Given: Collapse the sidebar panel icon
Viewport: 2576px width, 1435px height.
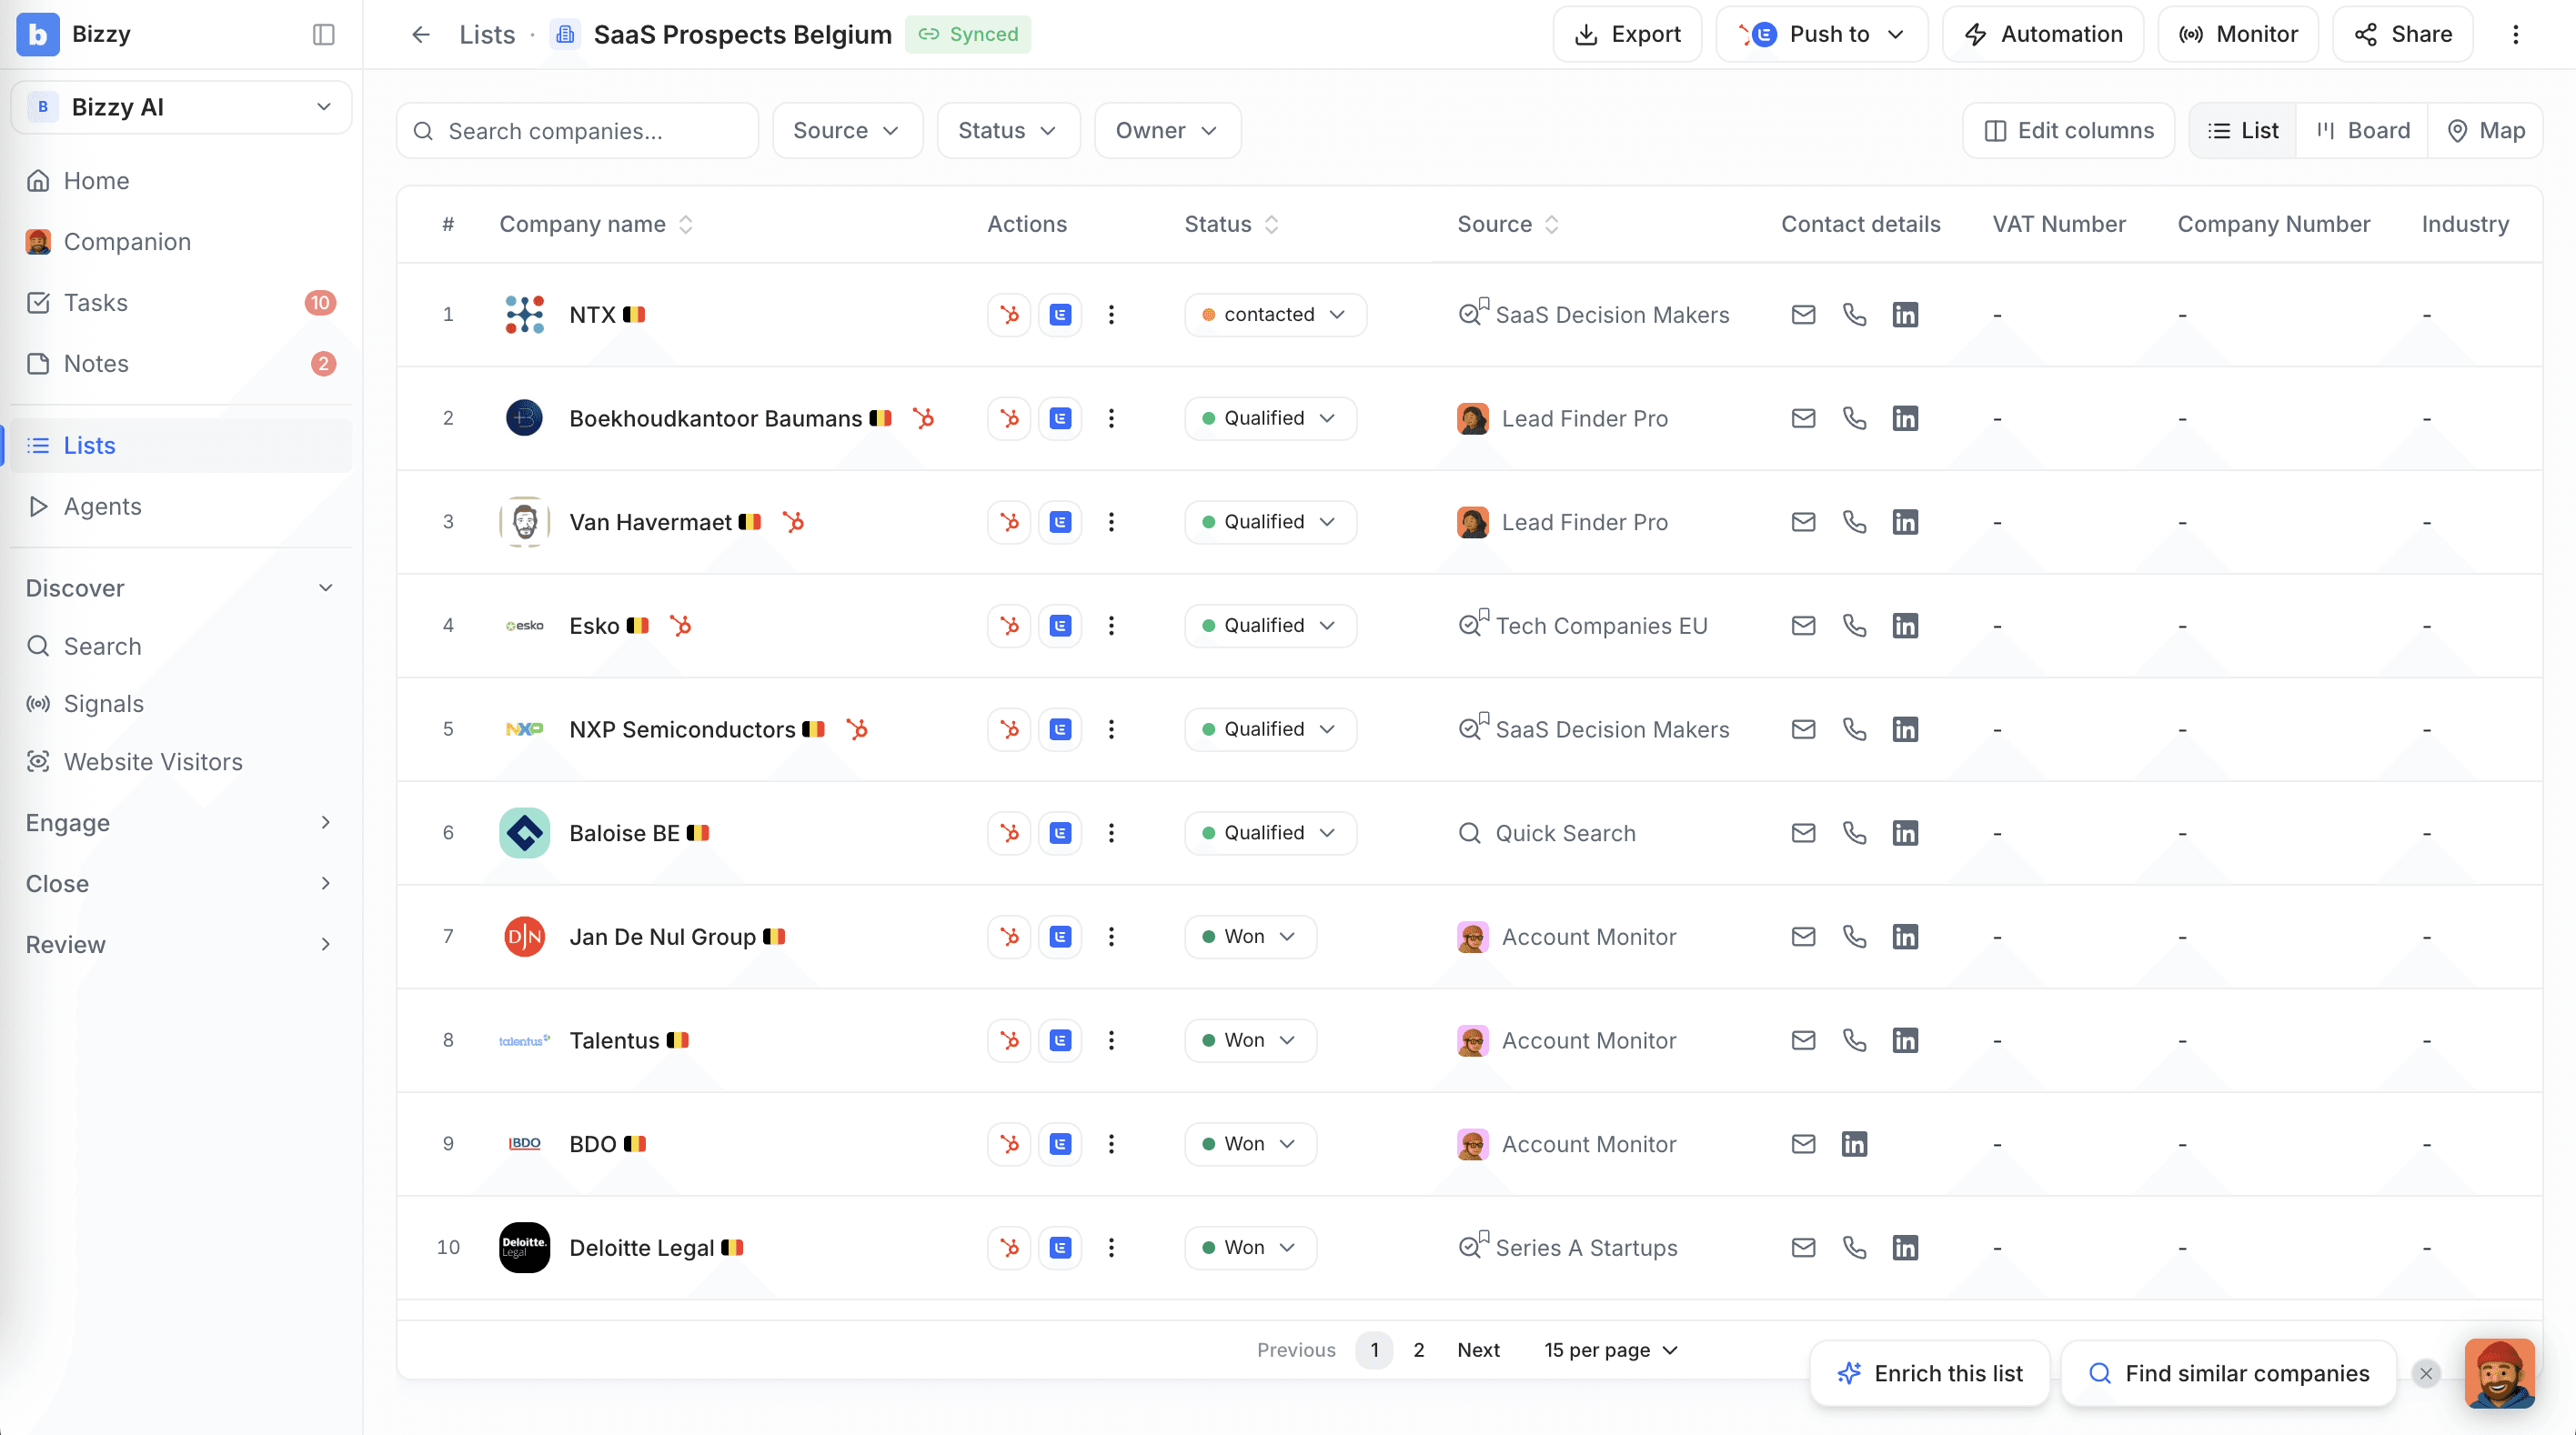Looking at the screenshot, I should (323, 34).
